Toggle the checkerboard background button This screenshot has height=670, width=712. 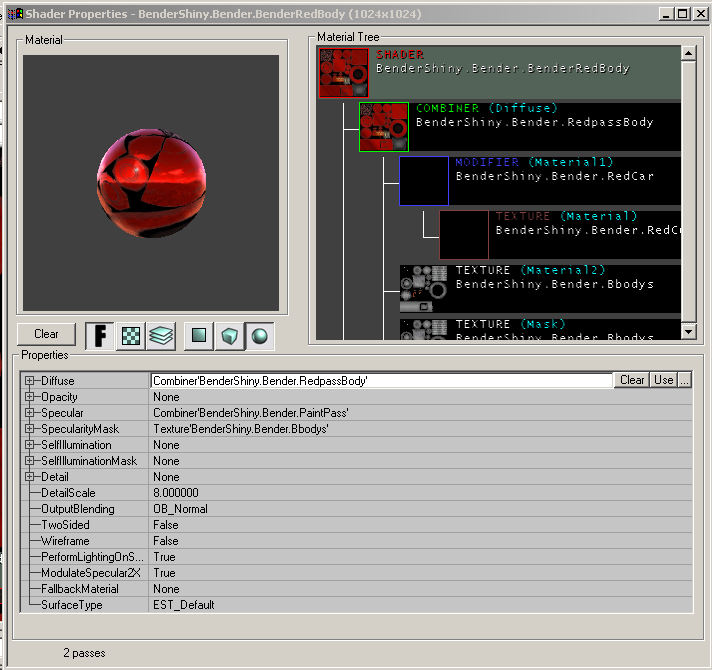click(131, 336)
